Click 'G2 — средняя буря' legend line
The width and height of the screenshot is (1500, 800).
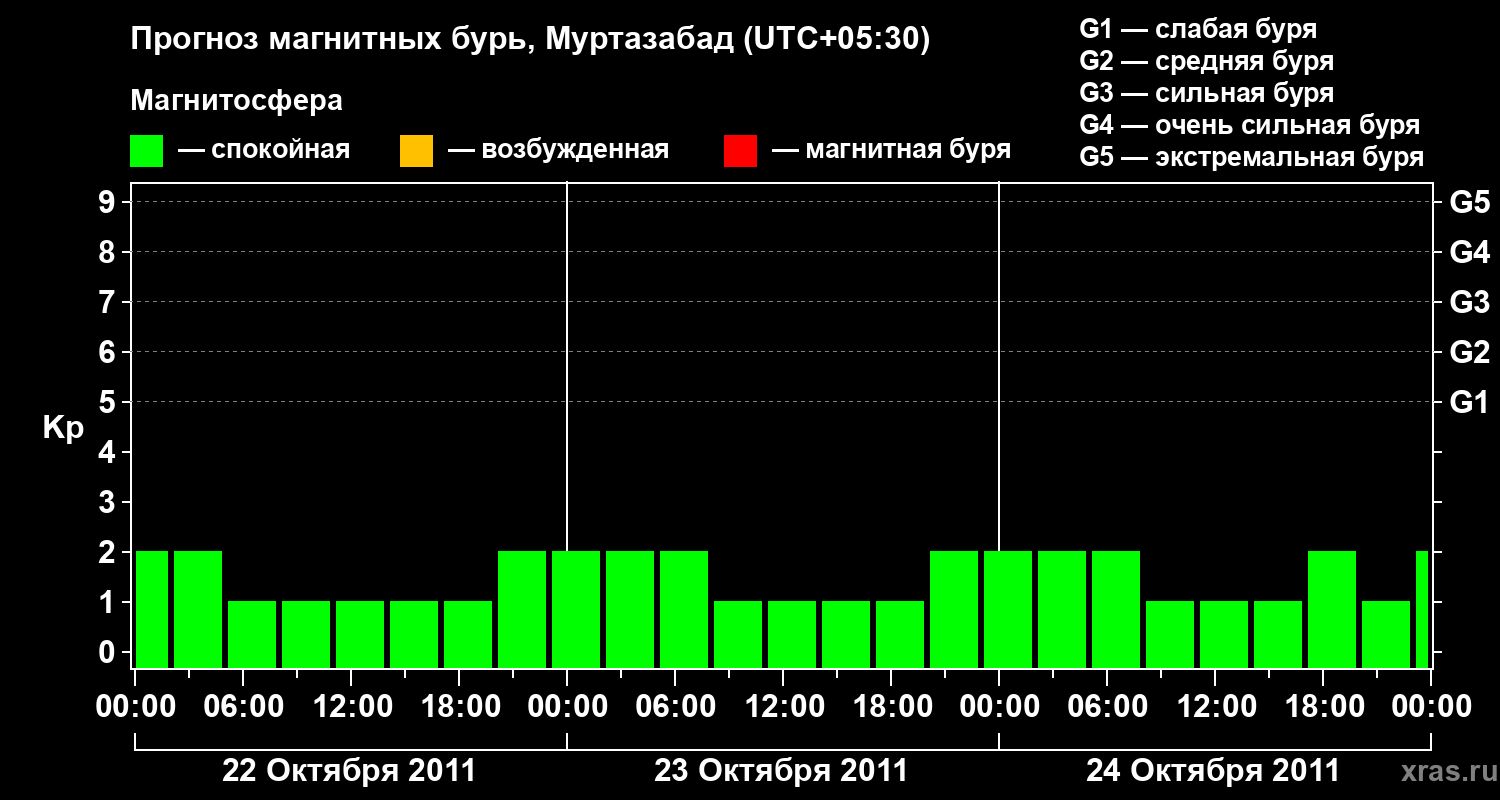pyautogui.click(x=1206, y=61)
